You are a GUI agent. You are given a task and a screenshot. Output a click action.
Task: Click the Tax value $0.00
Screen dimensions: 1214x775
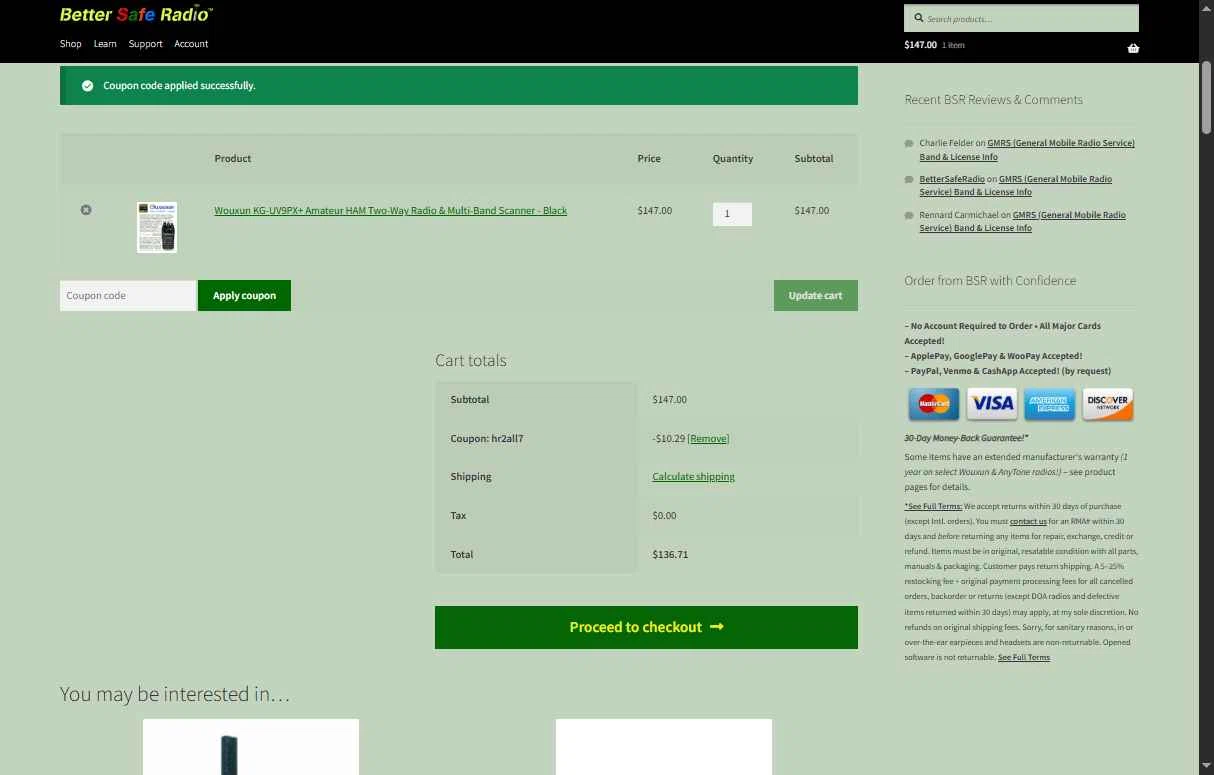(664, 516)
